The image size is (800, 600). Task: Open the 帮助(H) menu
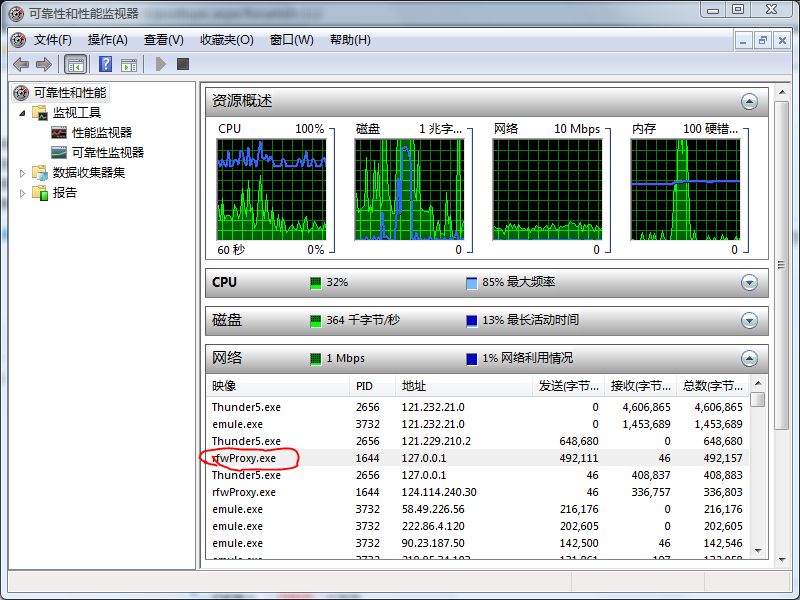point(350,40)
